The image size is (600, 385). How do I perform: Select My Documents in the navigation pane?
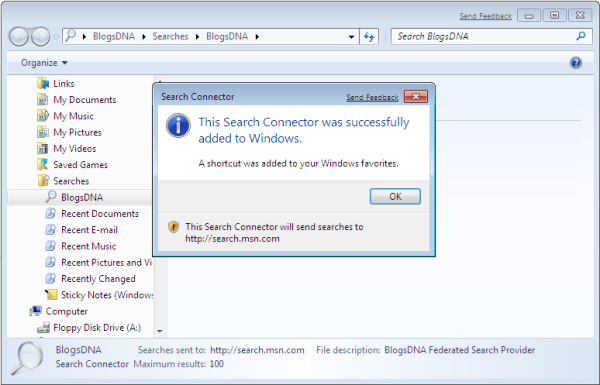(x=85, y=100)
